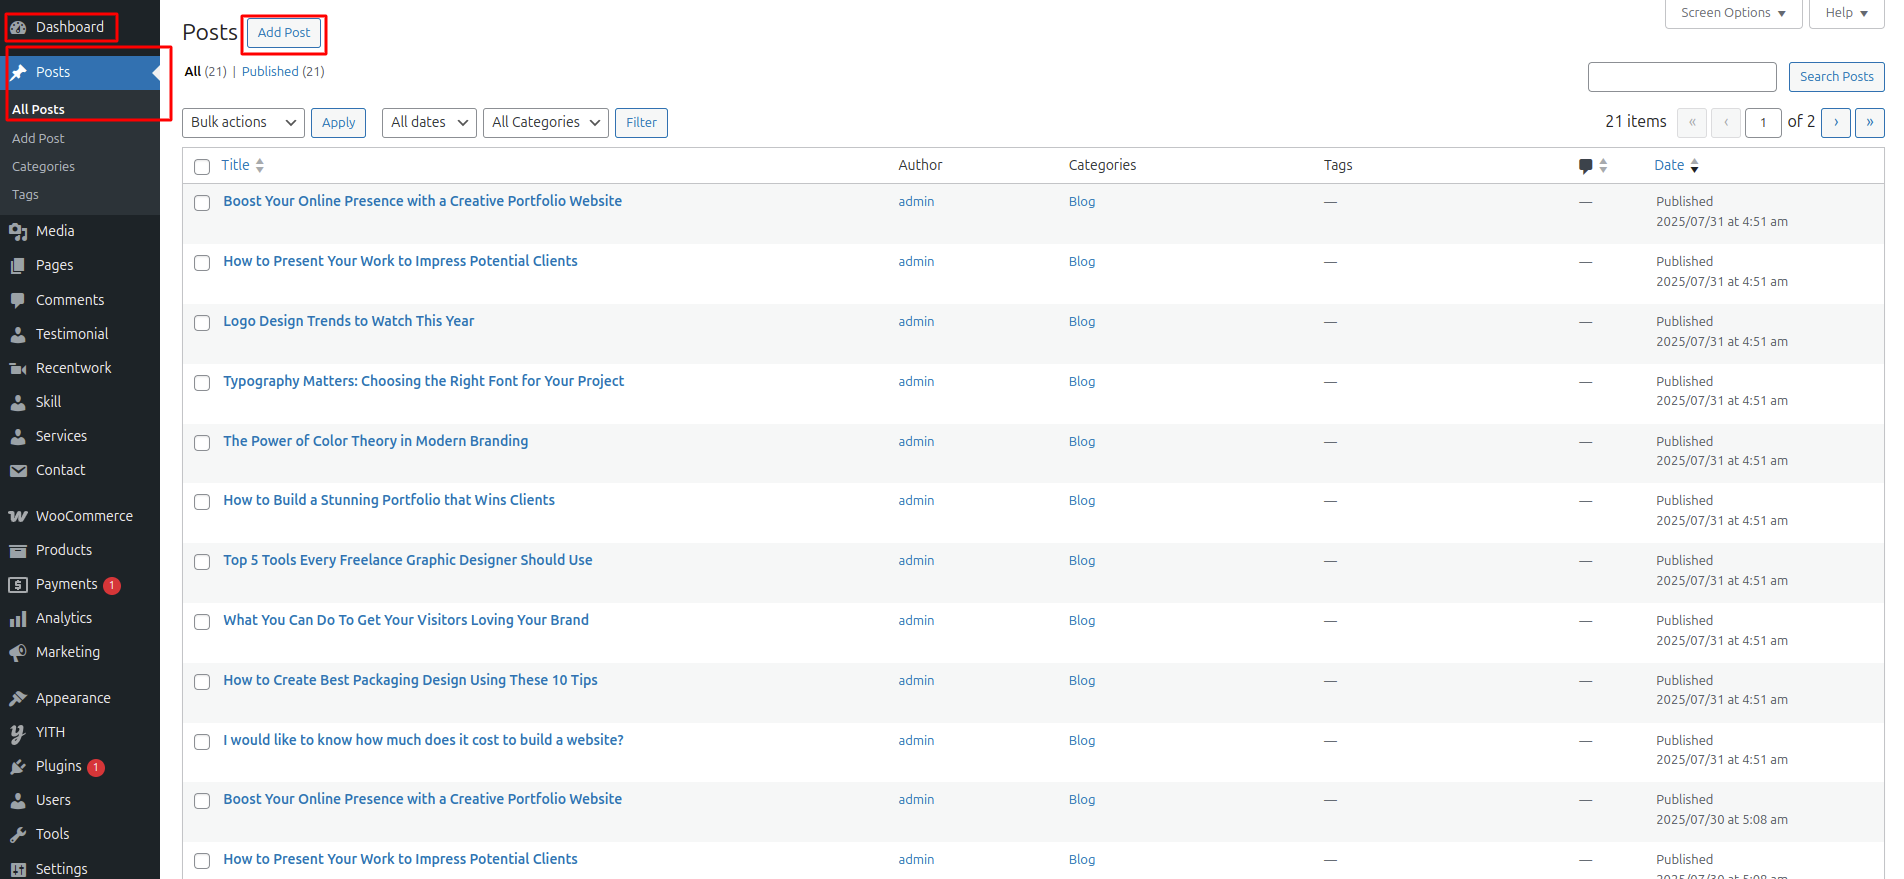
Task: Open the All Categories dropdown
Action: [546, 122]
